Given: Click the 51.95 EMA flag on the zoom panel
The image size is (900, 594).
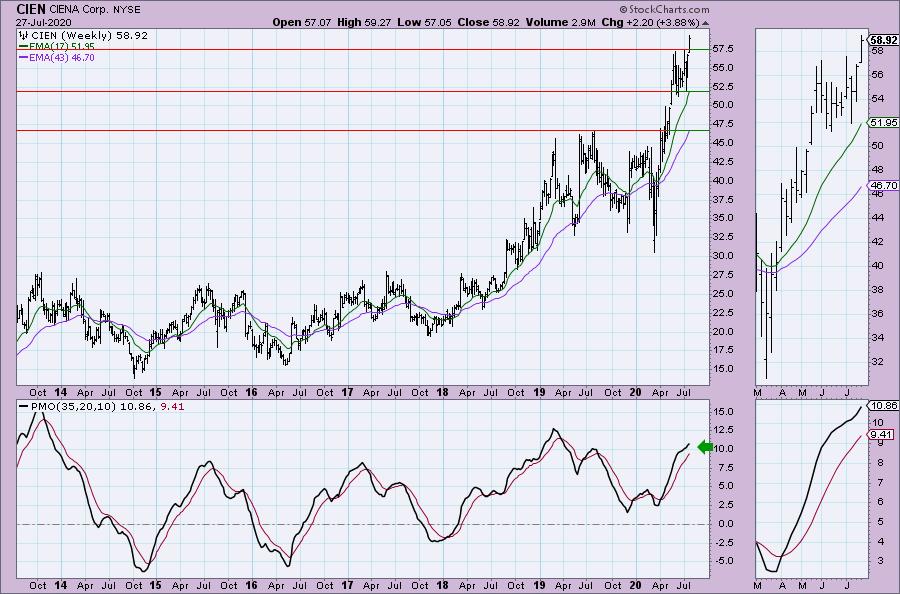Looking at the screenshot, I should [883, 122].
